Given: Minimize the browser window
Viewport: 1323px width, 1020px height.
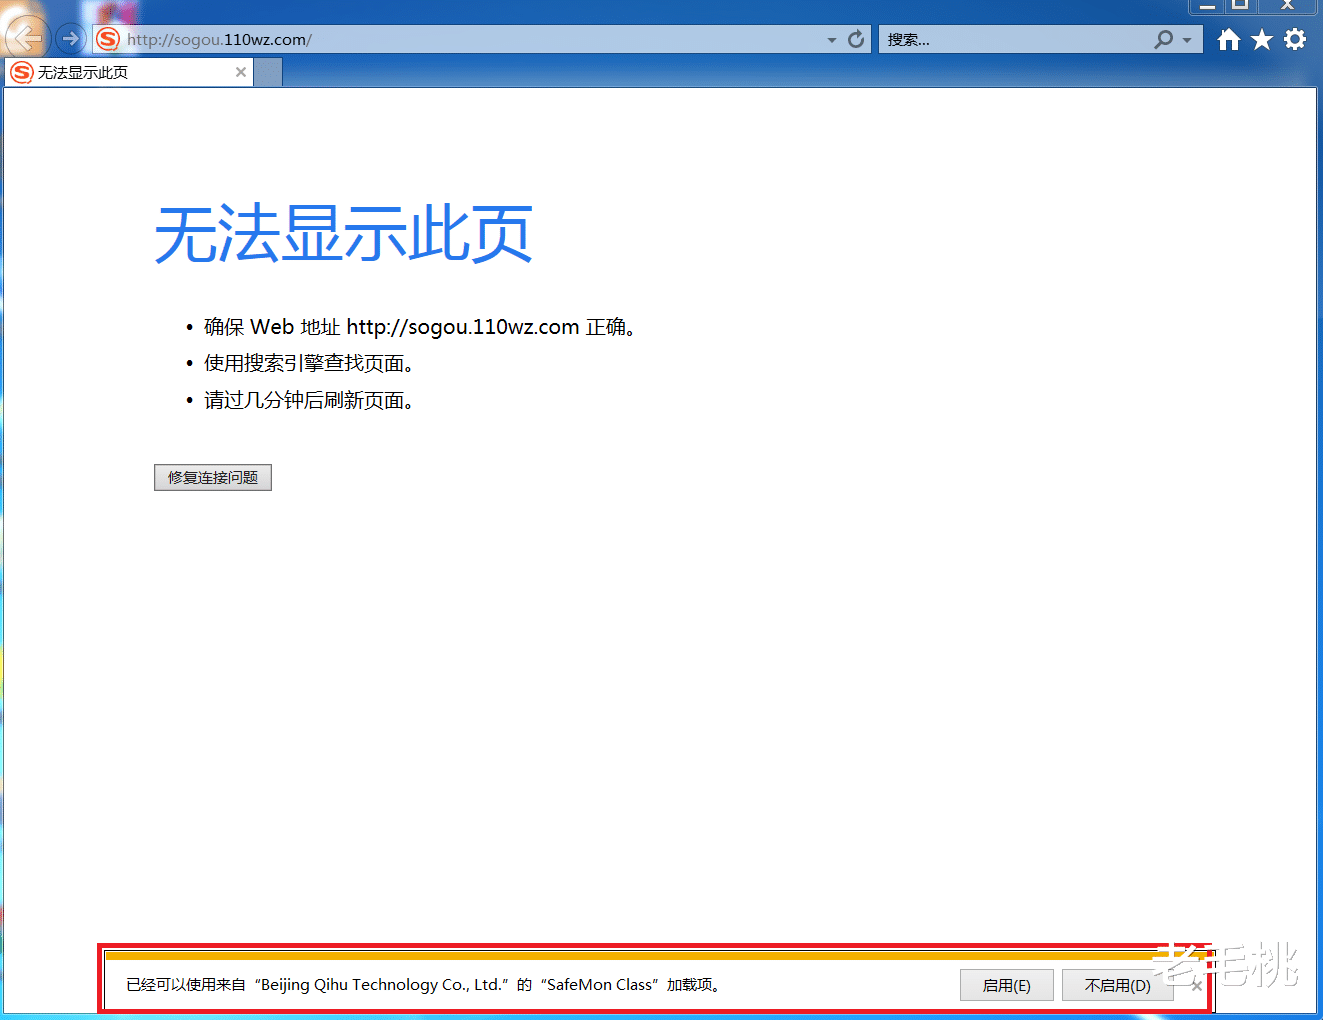Looking at the screenshot, I should 1207,6.
